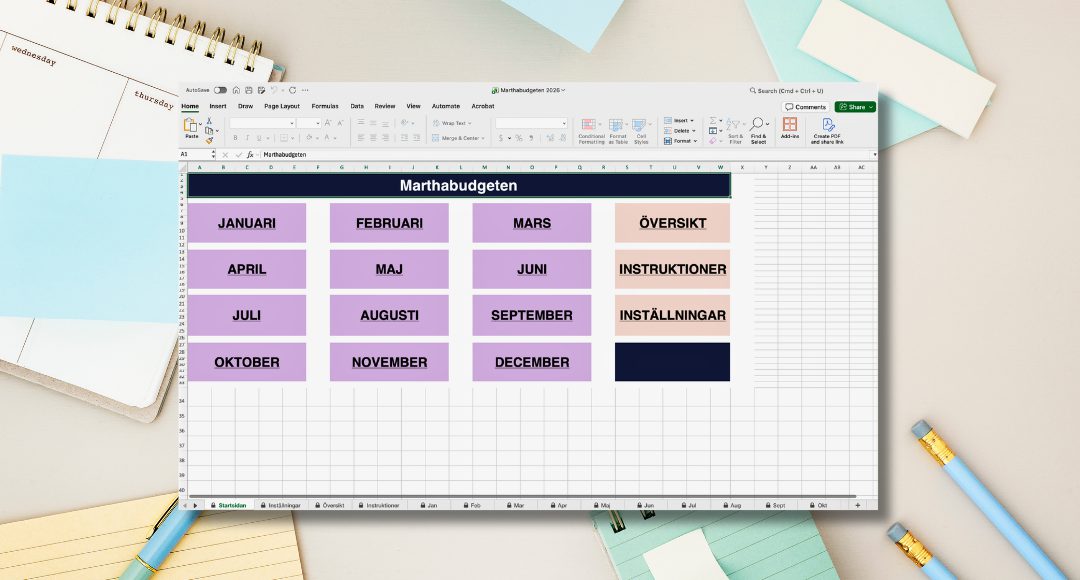Open the INSTRUKTIONER link button
This screenshot has width=1080, height=580.
[672, 270]
